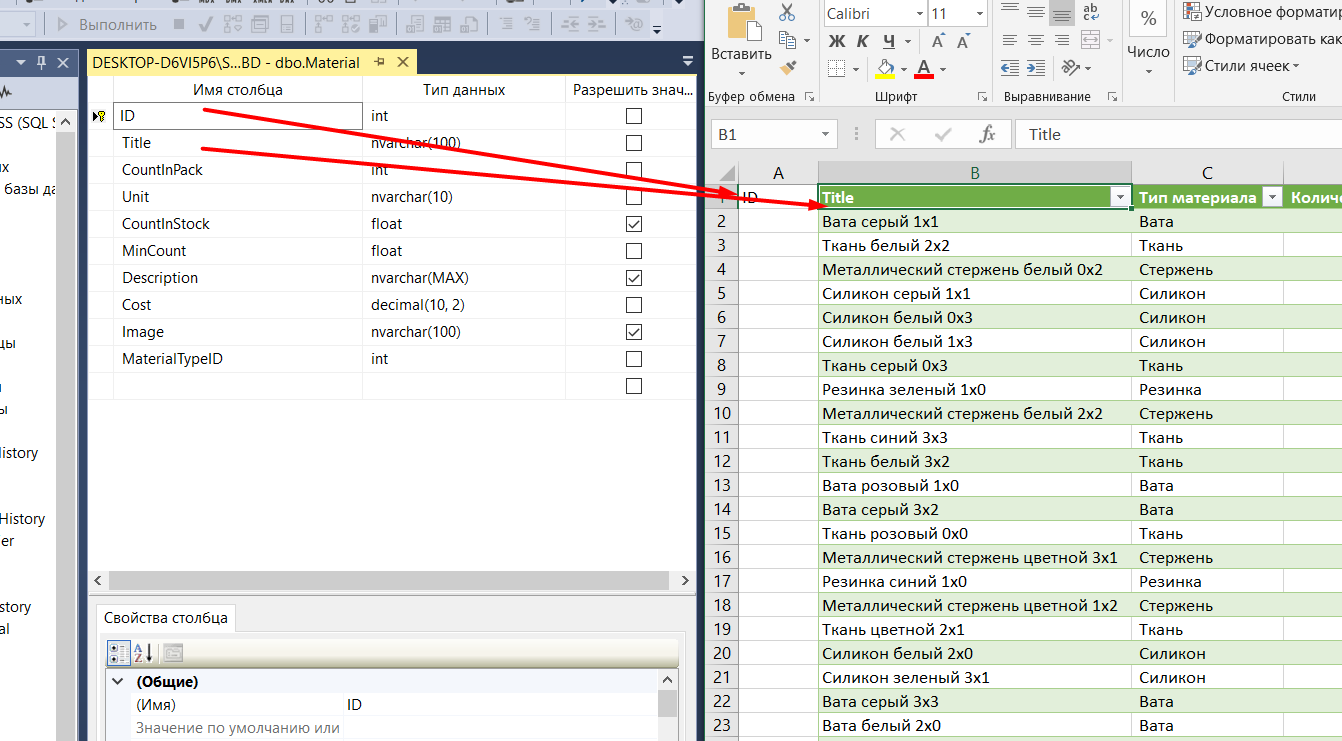
Task: Click the cell borders icon
Action: pos(836,68)
